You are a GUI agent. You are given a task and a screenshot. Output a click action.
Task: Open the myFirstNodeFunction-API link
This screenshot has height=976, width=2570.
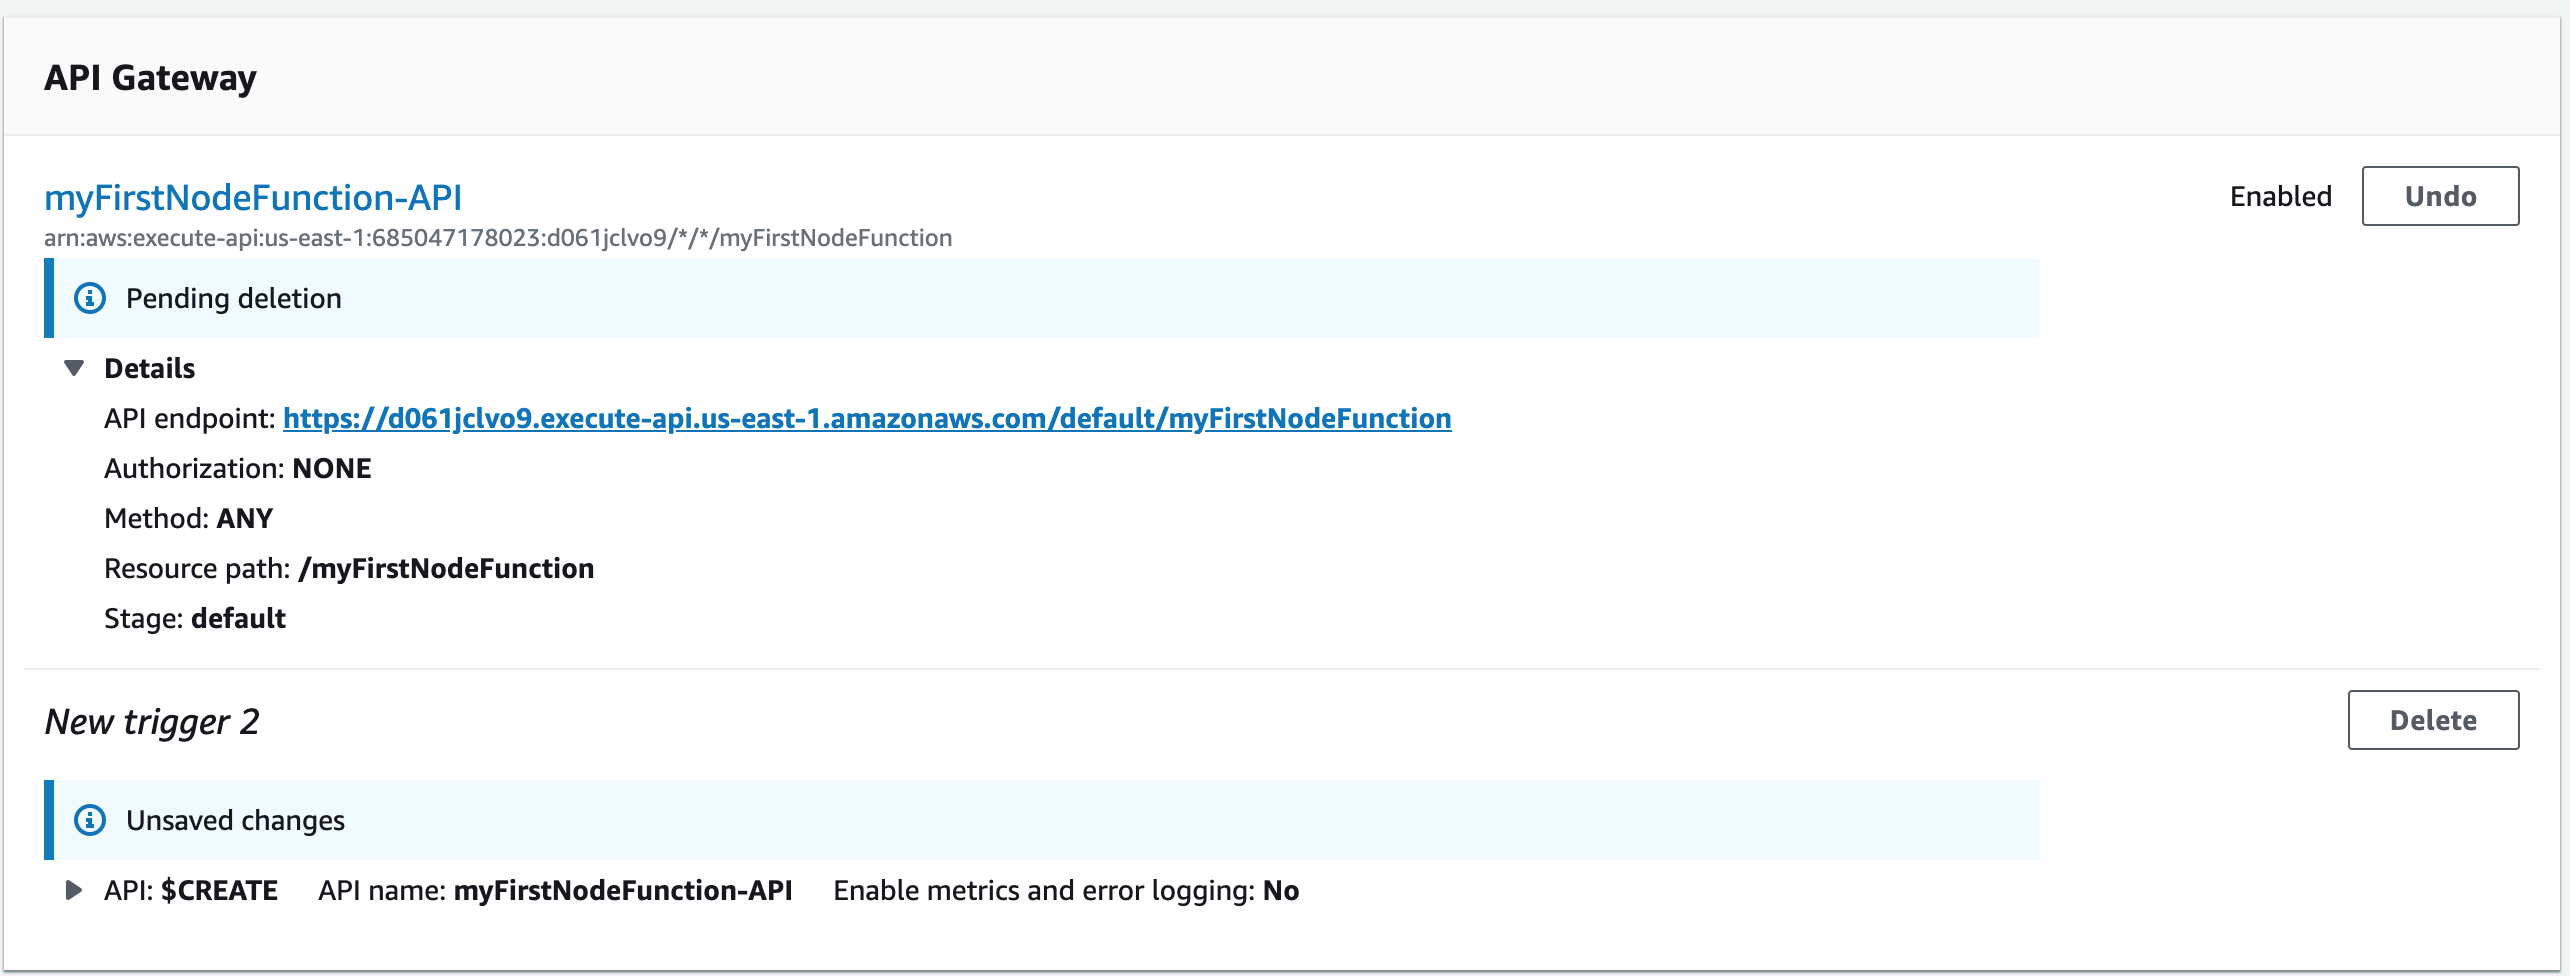[x=253, y=197]
